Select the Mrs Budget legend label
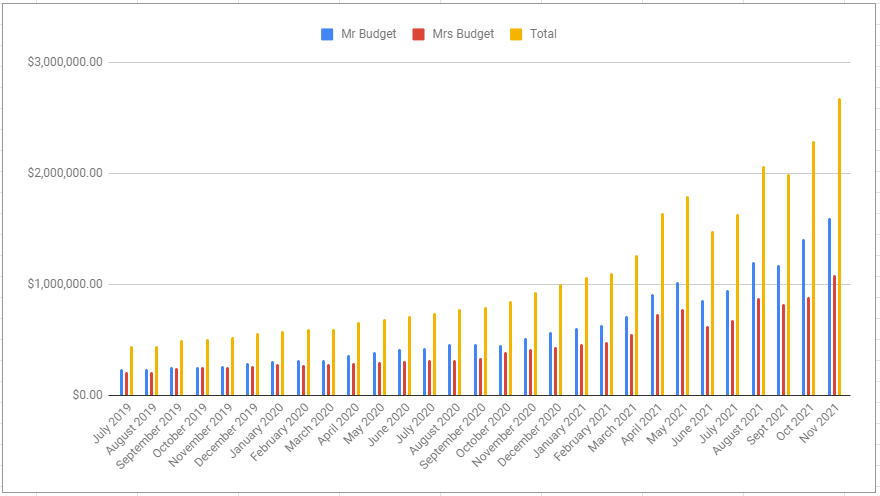The image size is (880, 496). click(x=465, y=34)
